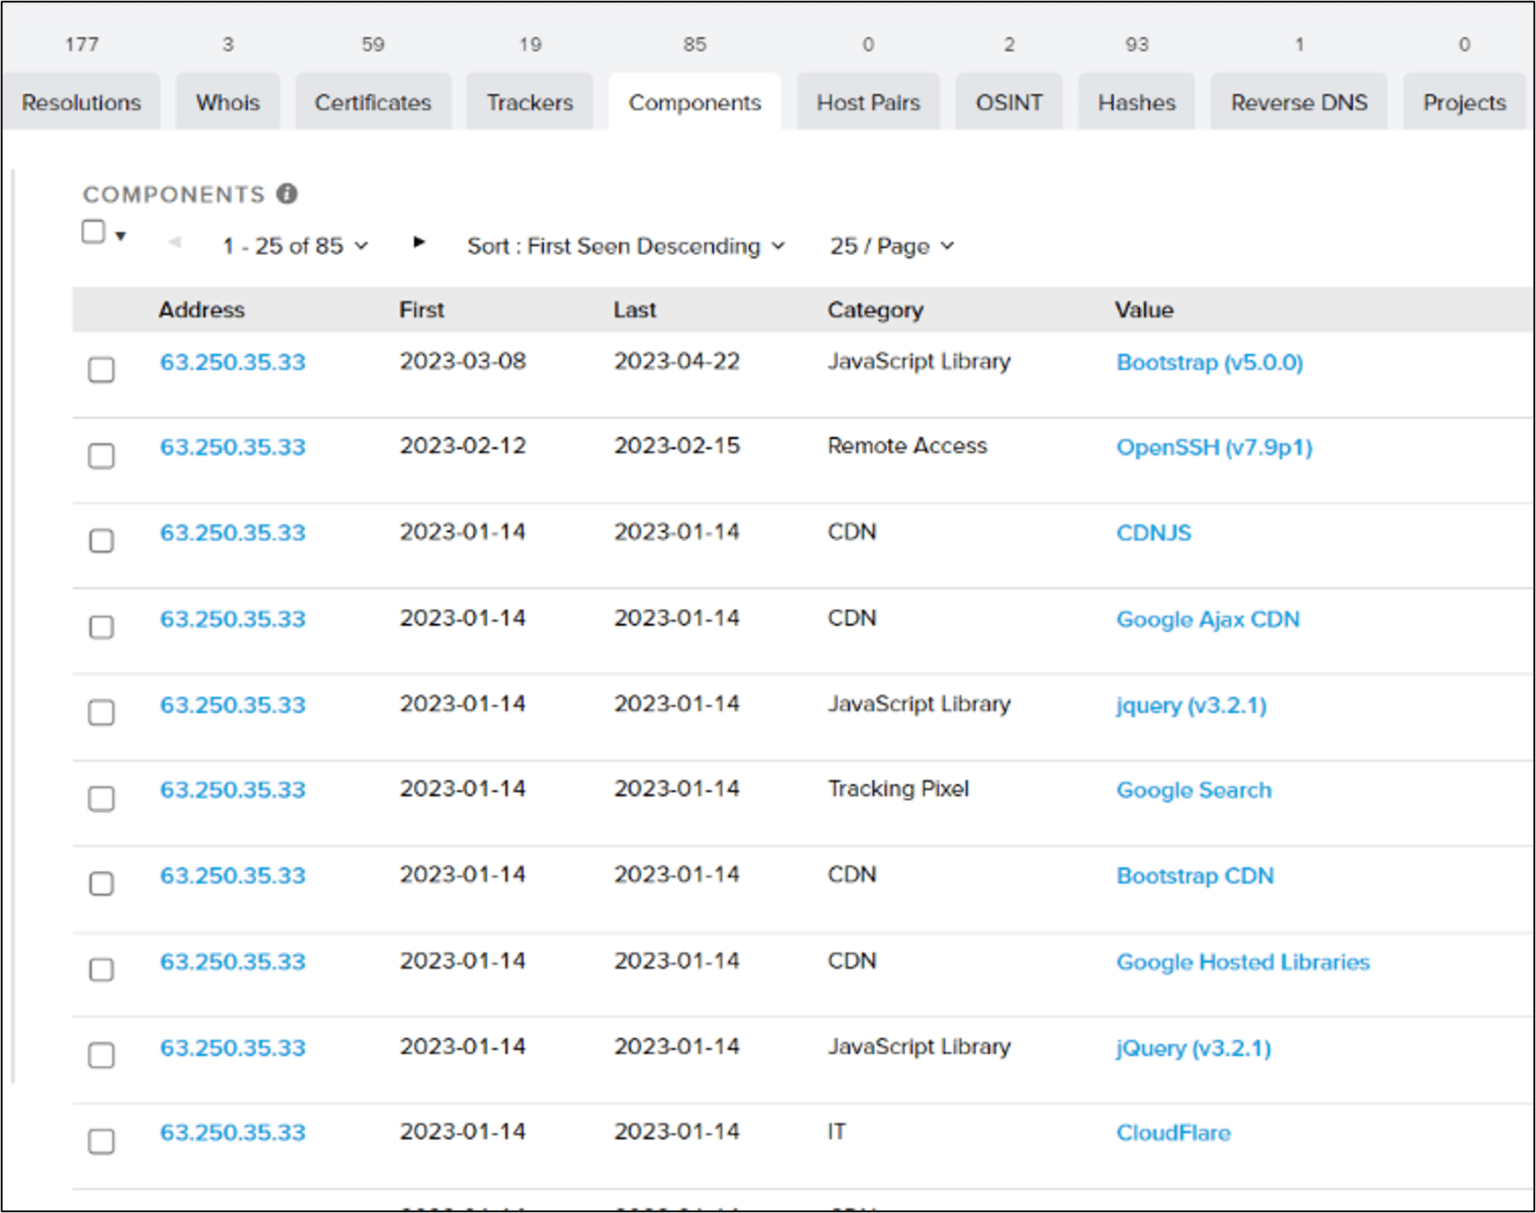Open the OpenSSH (v7.9p1) value link
This screenshot has height=1213, width=1536.
(1214, 447)
